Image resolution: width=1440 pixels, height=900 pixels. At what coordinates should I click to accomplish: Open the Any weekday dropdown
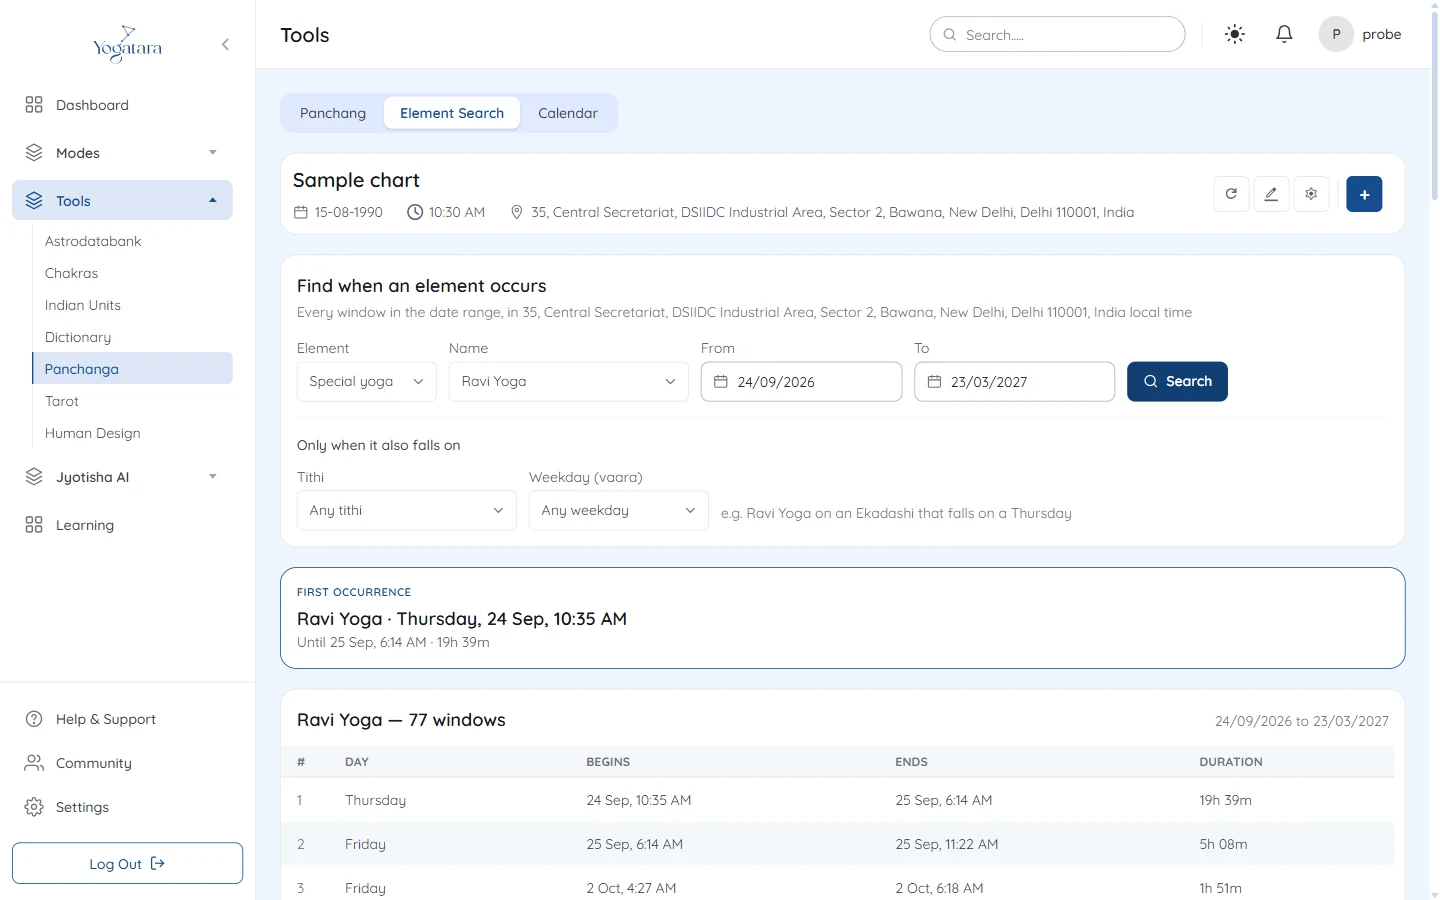click(x=619, y=510)
